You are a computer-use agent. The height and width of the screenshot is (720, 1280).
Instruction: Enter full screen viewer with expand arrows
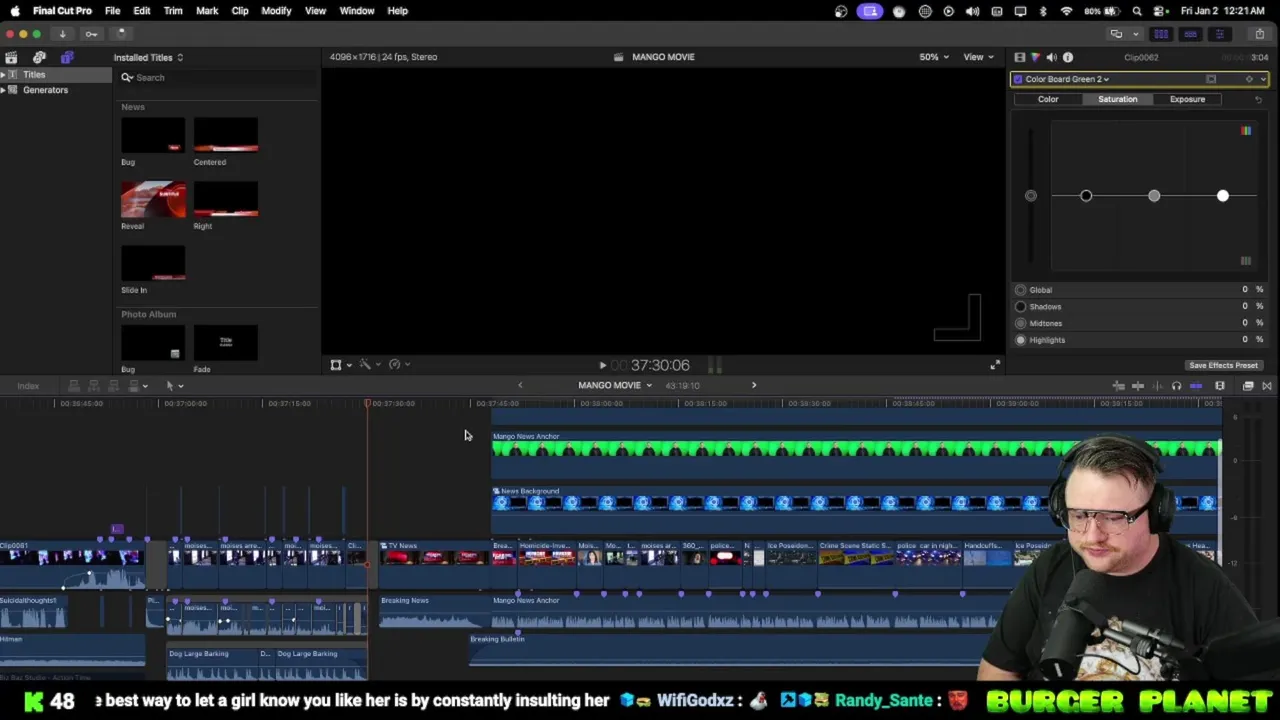pos(994,366)
